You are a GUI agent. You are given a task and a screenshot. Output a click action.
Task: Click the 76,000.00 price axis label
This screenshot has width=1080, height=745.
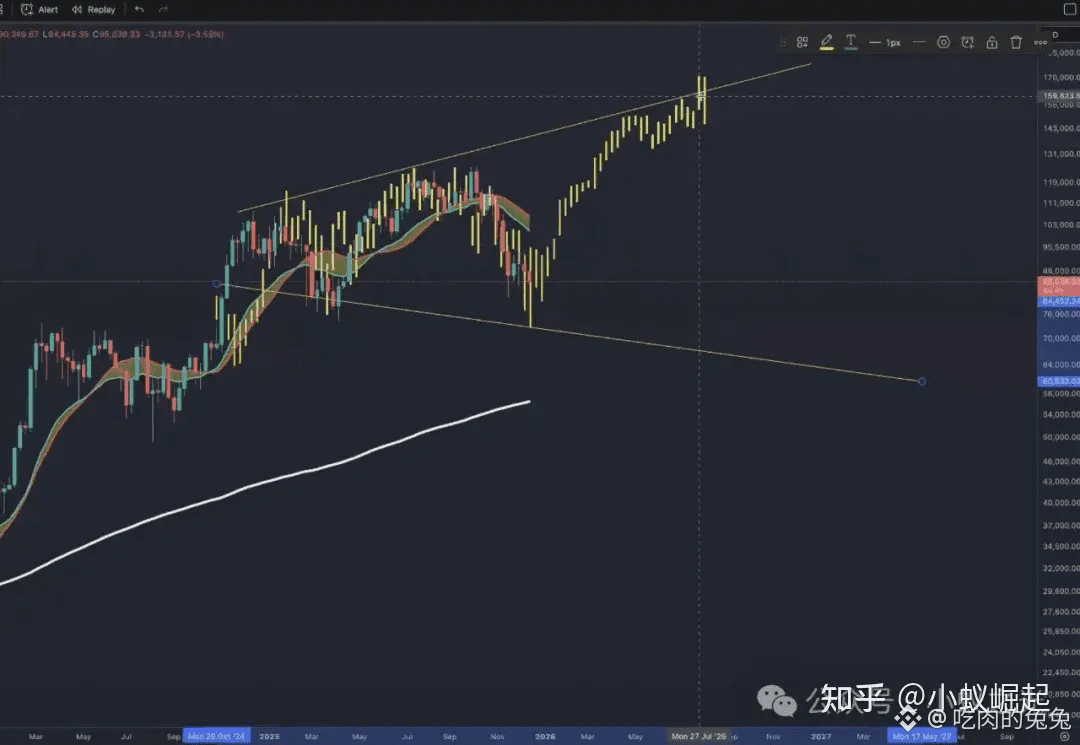pyautogui.click(x=1061, y=314)
